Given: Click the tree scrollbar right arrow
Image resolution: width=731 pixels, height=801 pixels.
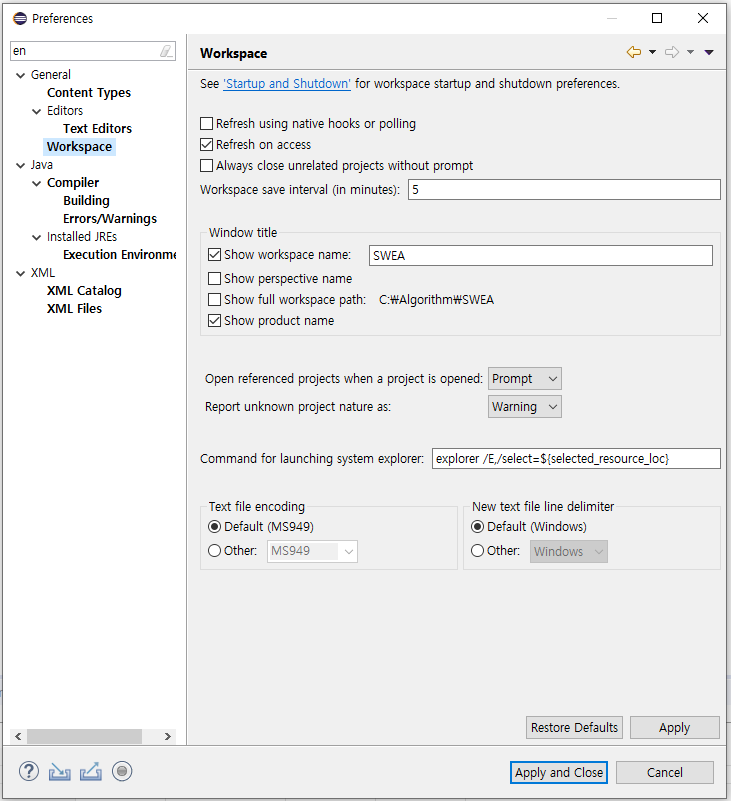Looking at the screenshot, I should [x=168, y=736].
